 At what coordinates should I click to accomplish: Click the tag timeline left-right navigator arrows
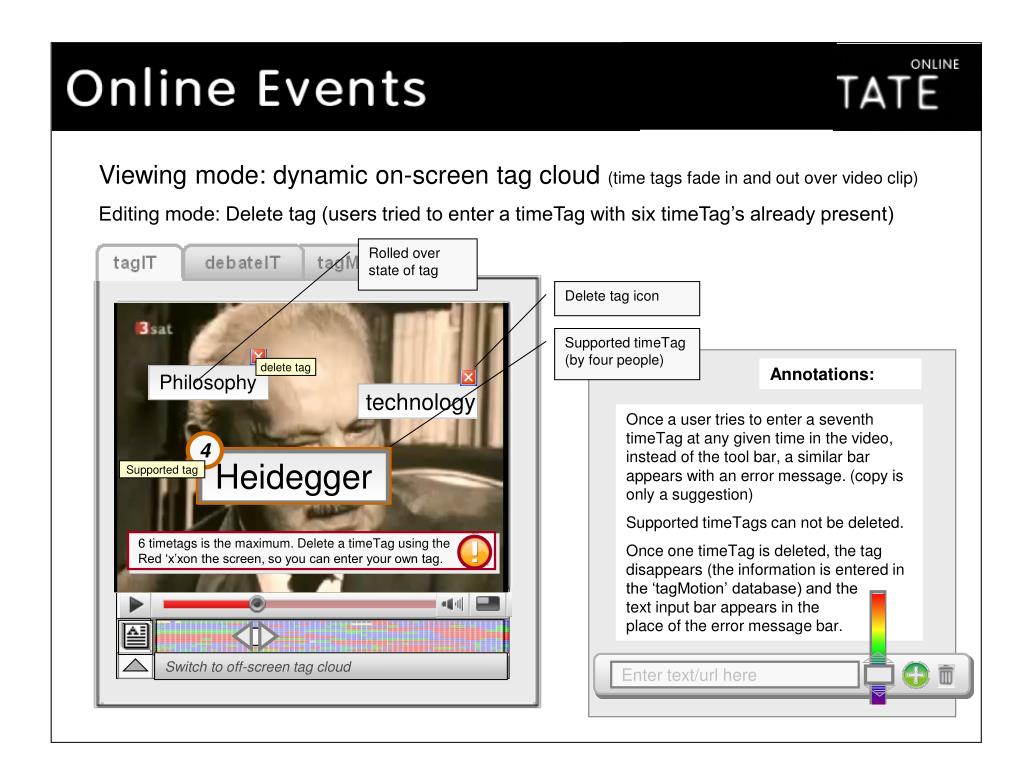(x=255, y=635)
